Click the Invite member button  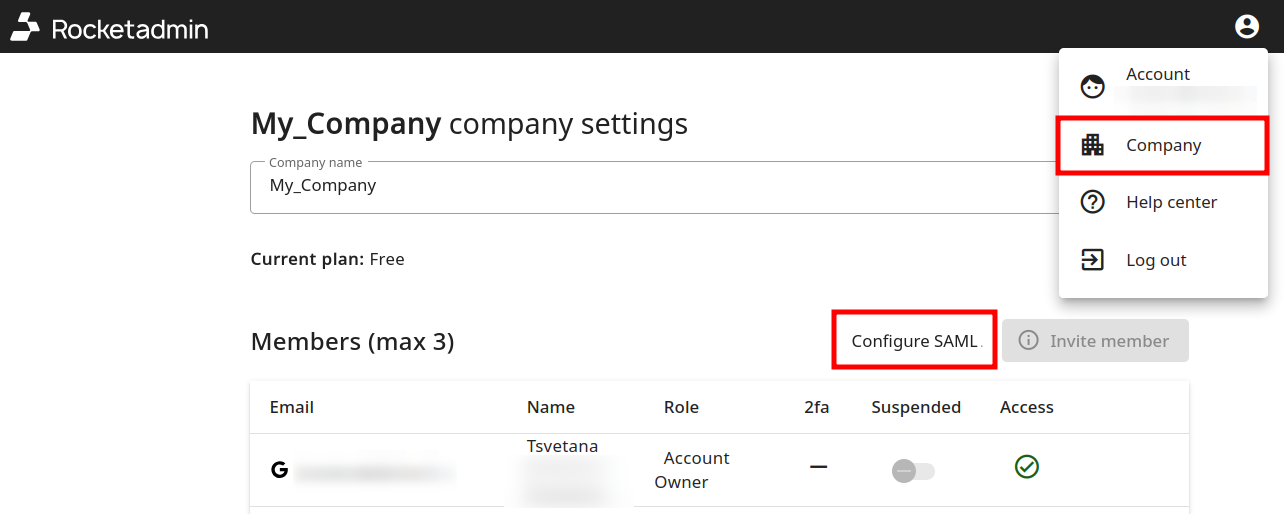click(x=1095, y=341)
